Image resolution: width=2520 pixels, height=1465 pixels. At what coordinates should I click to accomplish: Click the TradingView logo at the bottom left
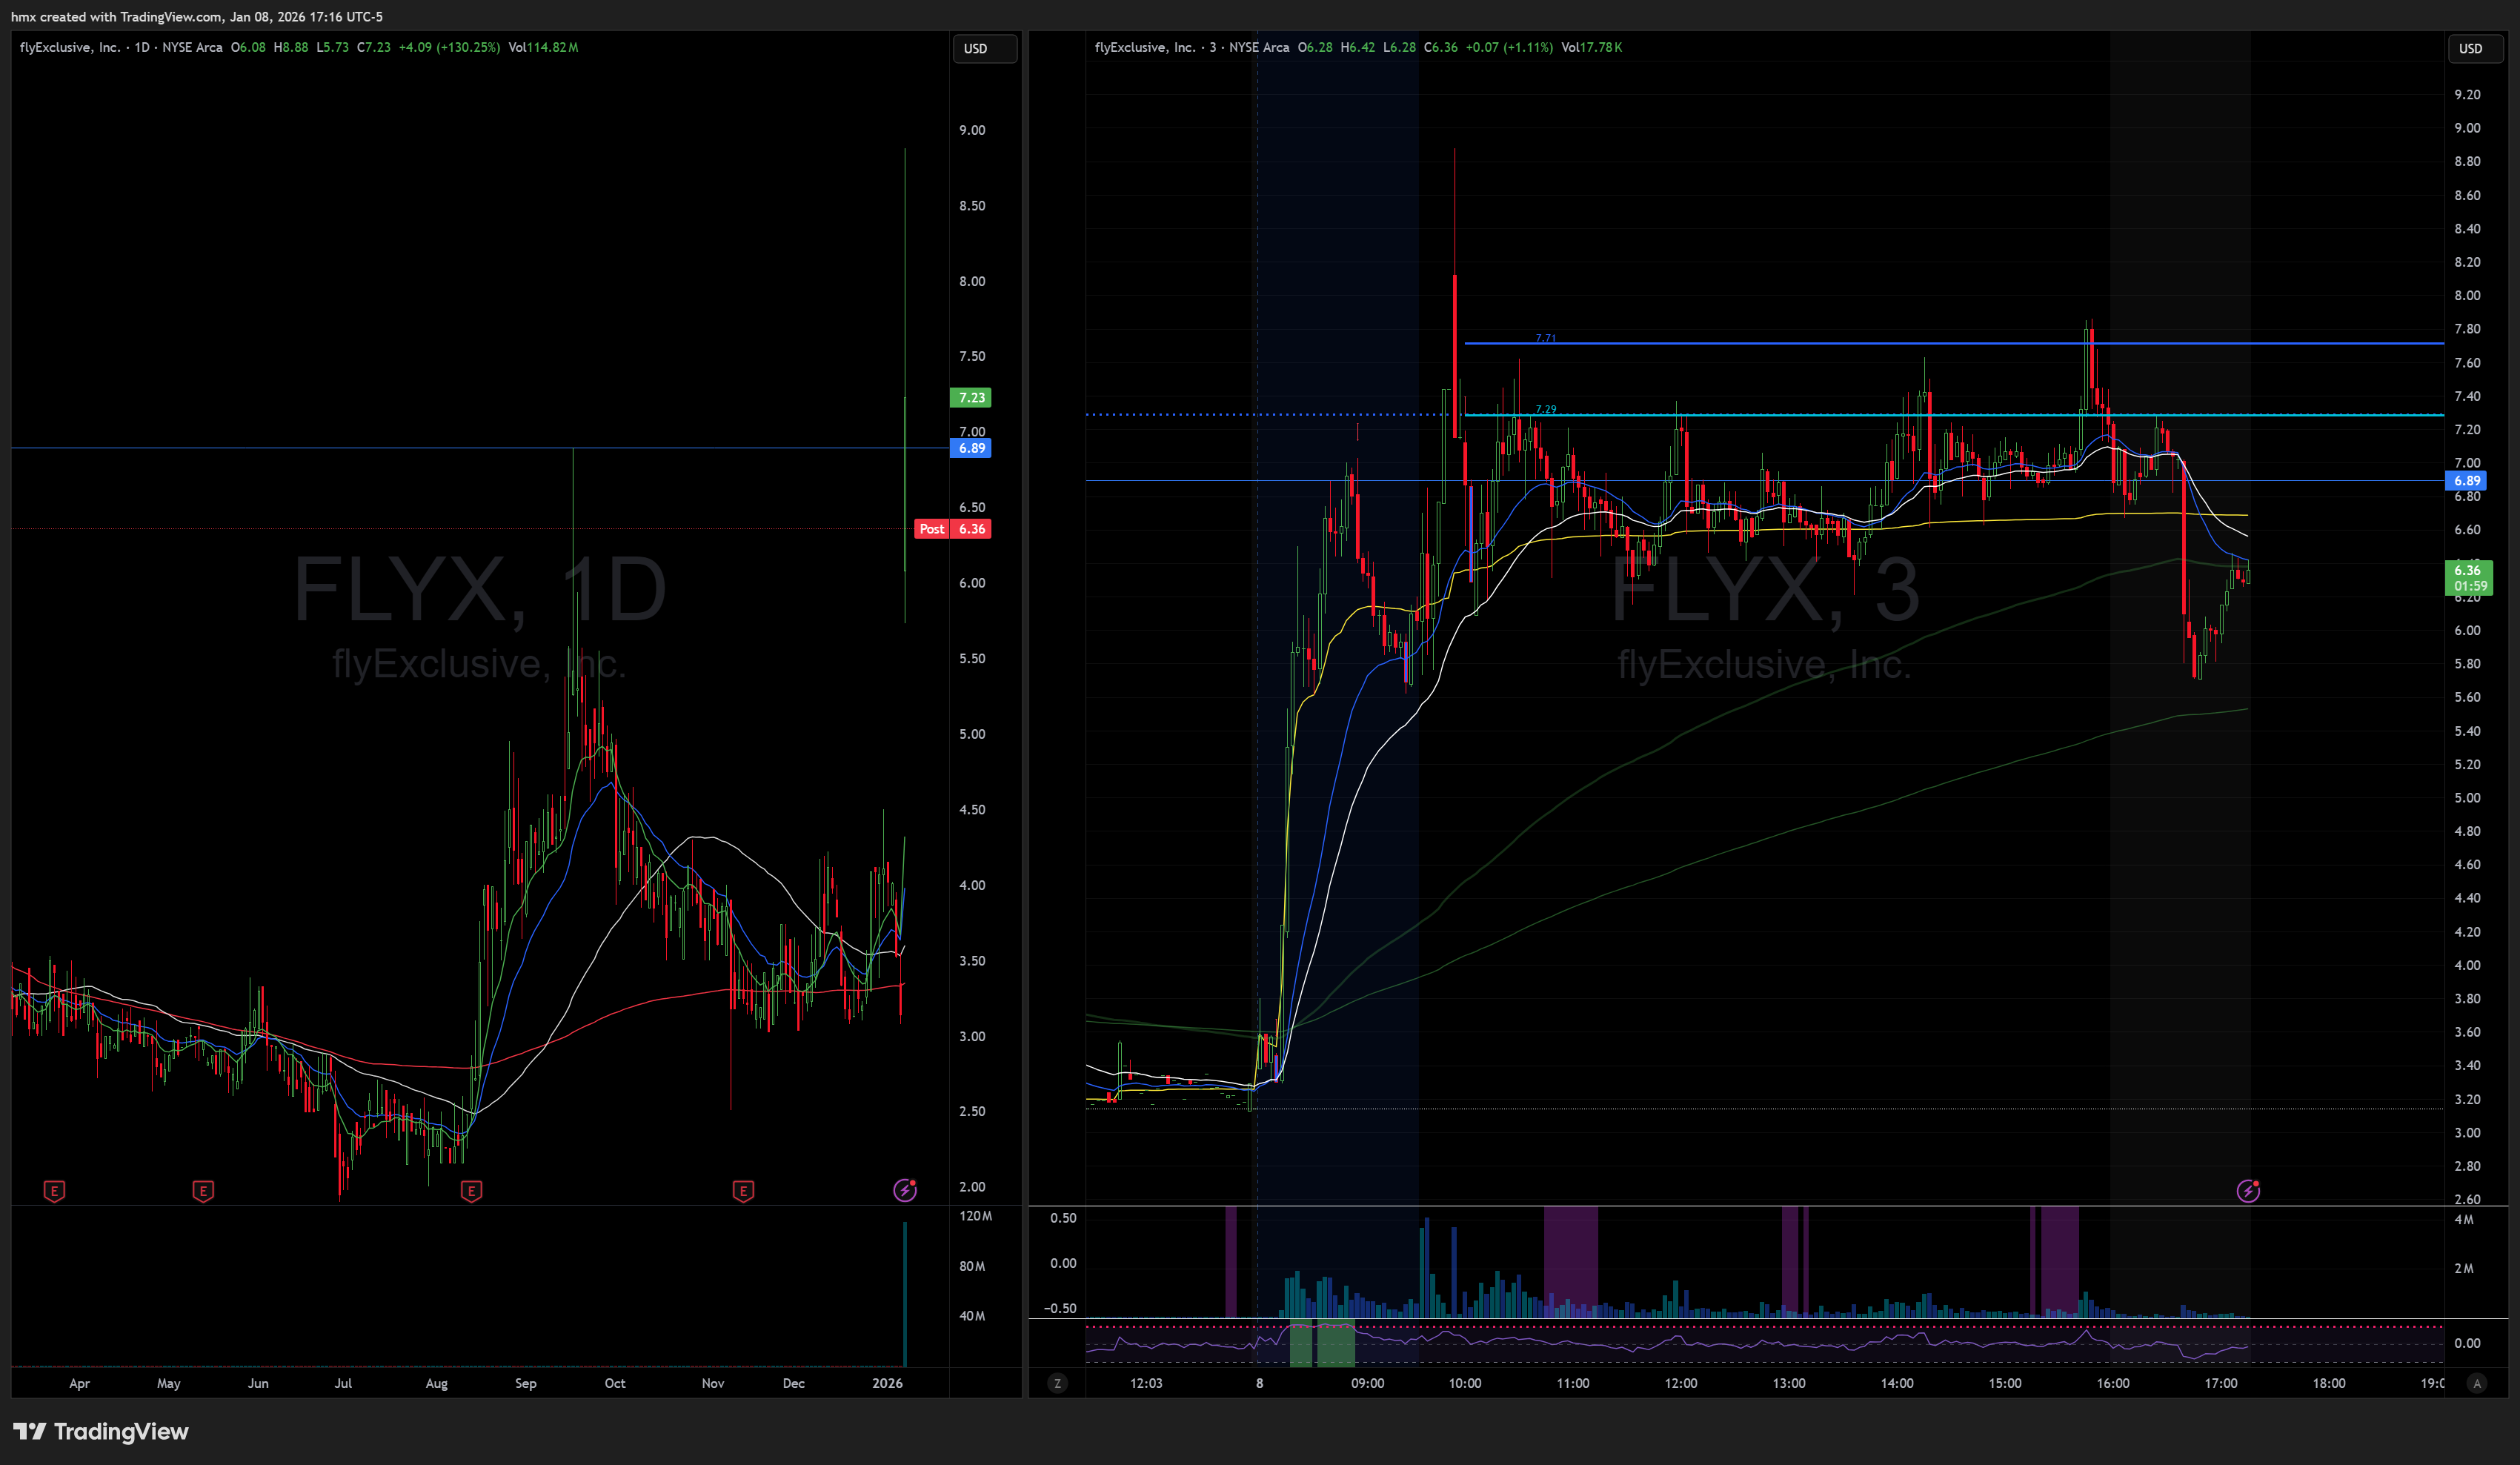100,1431
